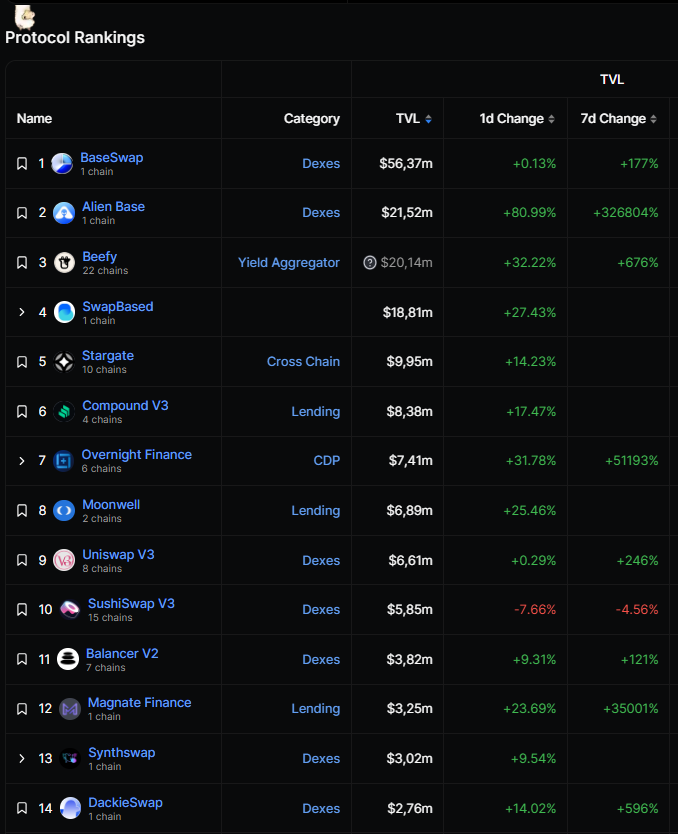Viewport: 678px width, 834px height.
Task: Open the Moonwell protocol link
Action: coord(111,504)
